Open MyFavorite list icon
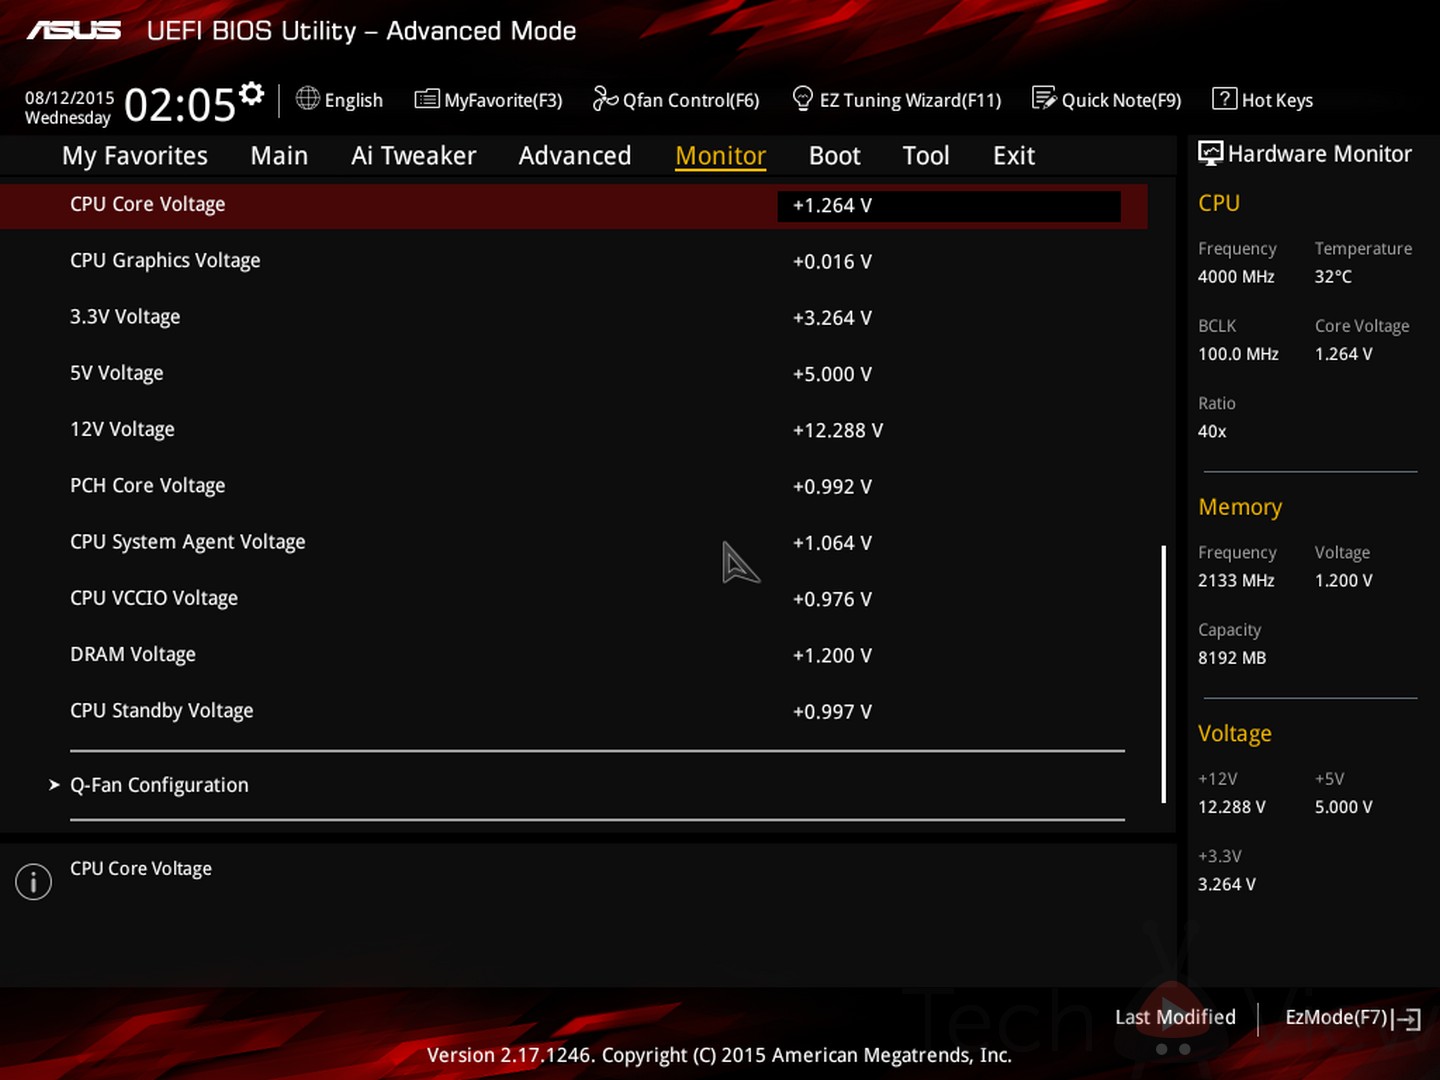The width and height of the screenshot is (1440, 1080). coord(427,98)
